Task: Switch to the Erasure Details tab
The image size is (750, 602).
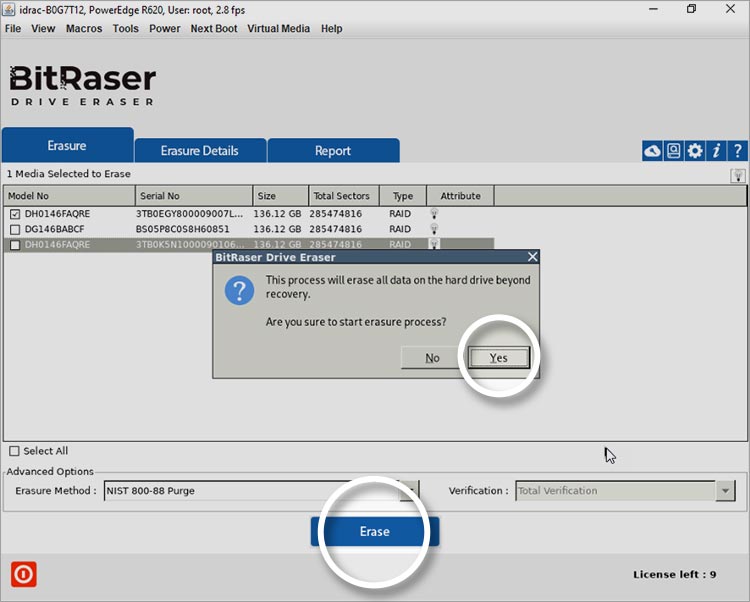Action: (200, 151)
